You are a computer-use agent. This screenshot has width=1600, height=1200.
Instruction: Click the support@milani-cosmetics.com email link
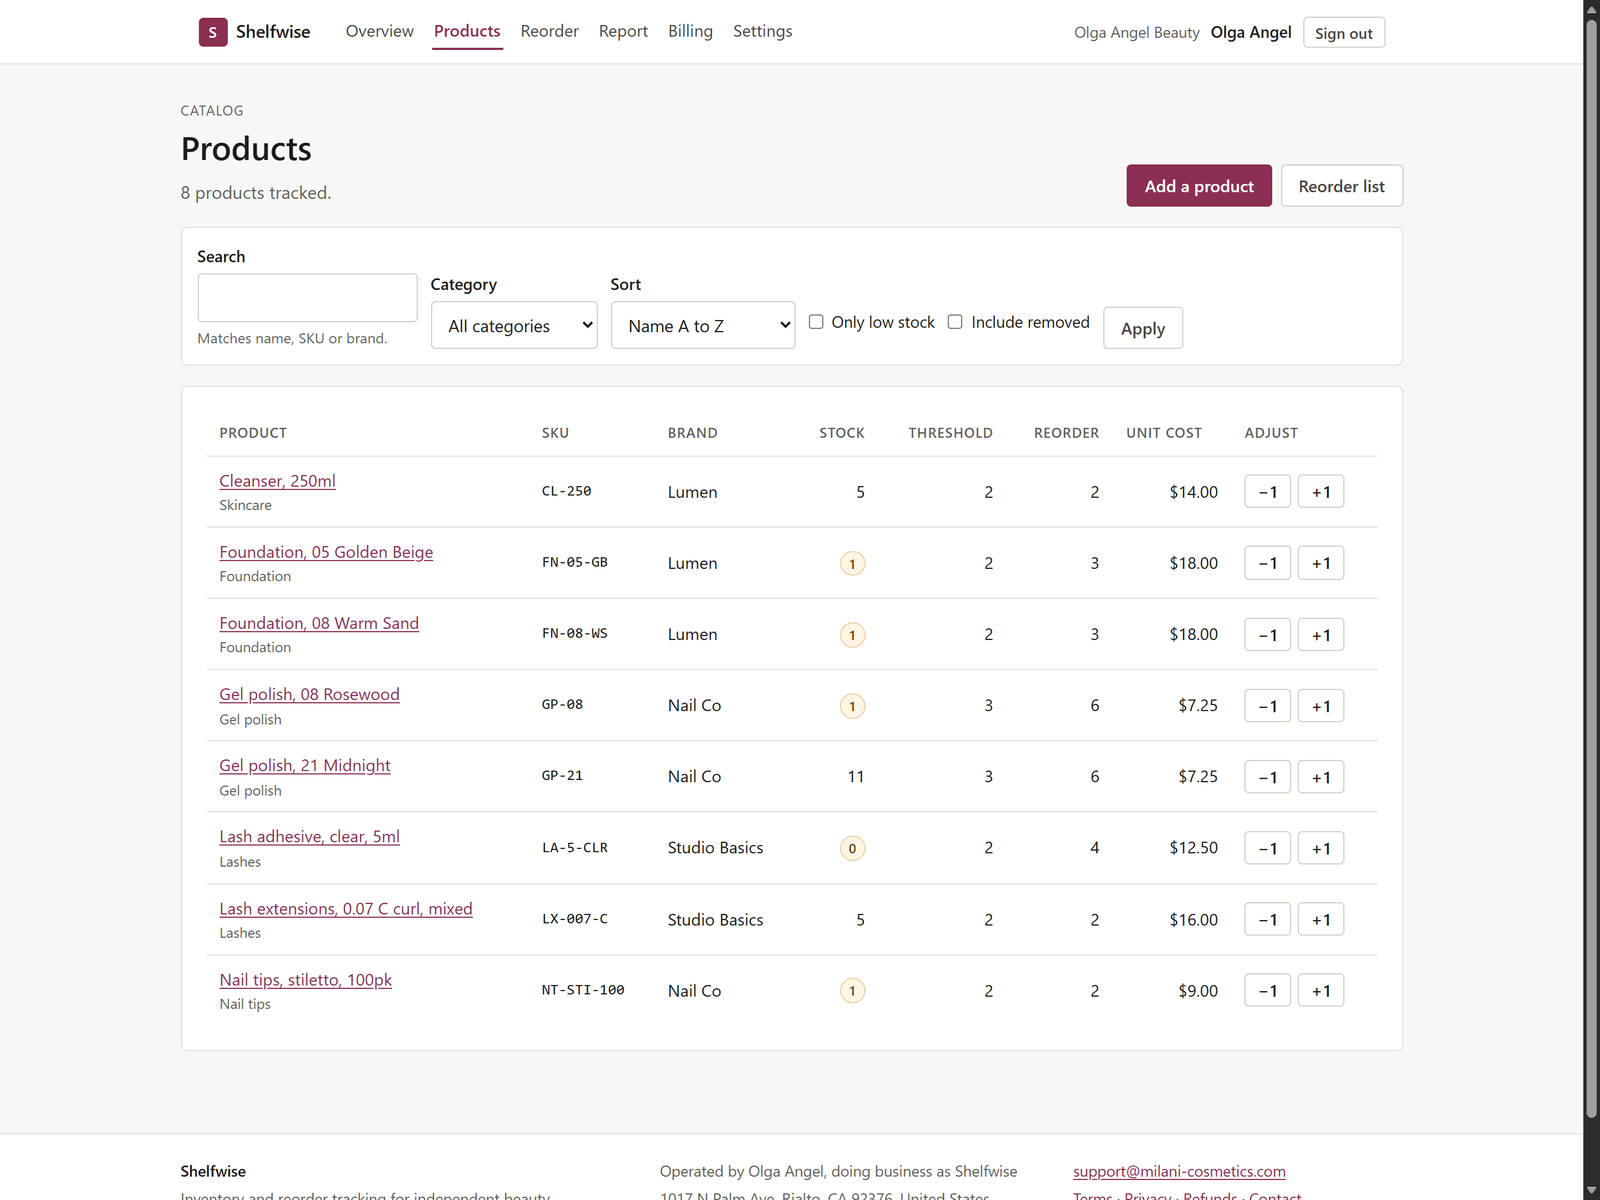[x=1179, y=1171]
